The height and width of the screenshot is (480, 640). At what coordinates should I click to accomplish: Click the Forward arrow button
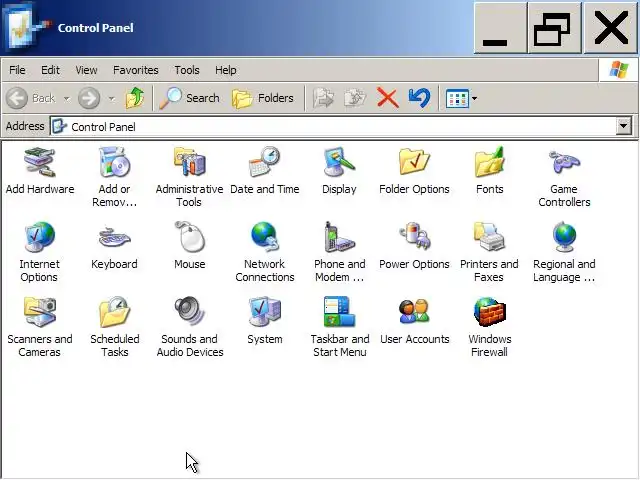89,98
